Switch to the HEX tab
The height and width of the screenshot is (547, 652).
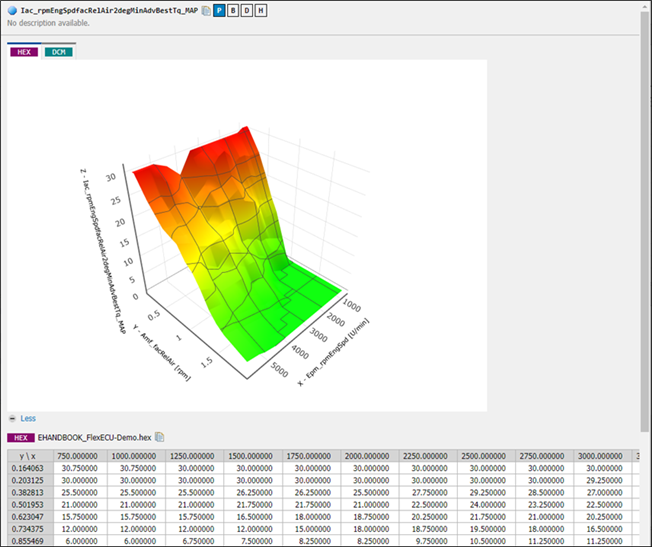click(x=24, y=51)
